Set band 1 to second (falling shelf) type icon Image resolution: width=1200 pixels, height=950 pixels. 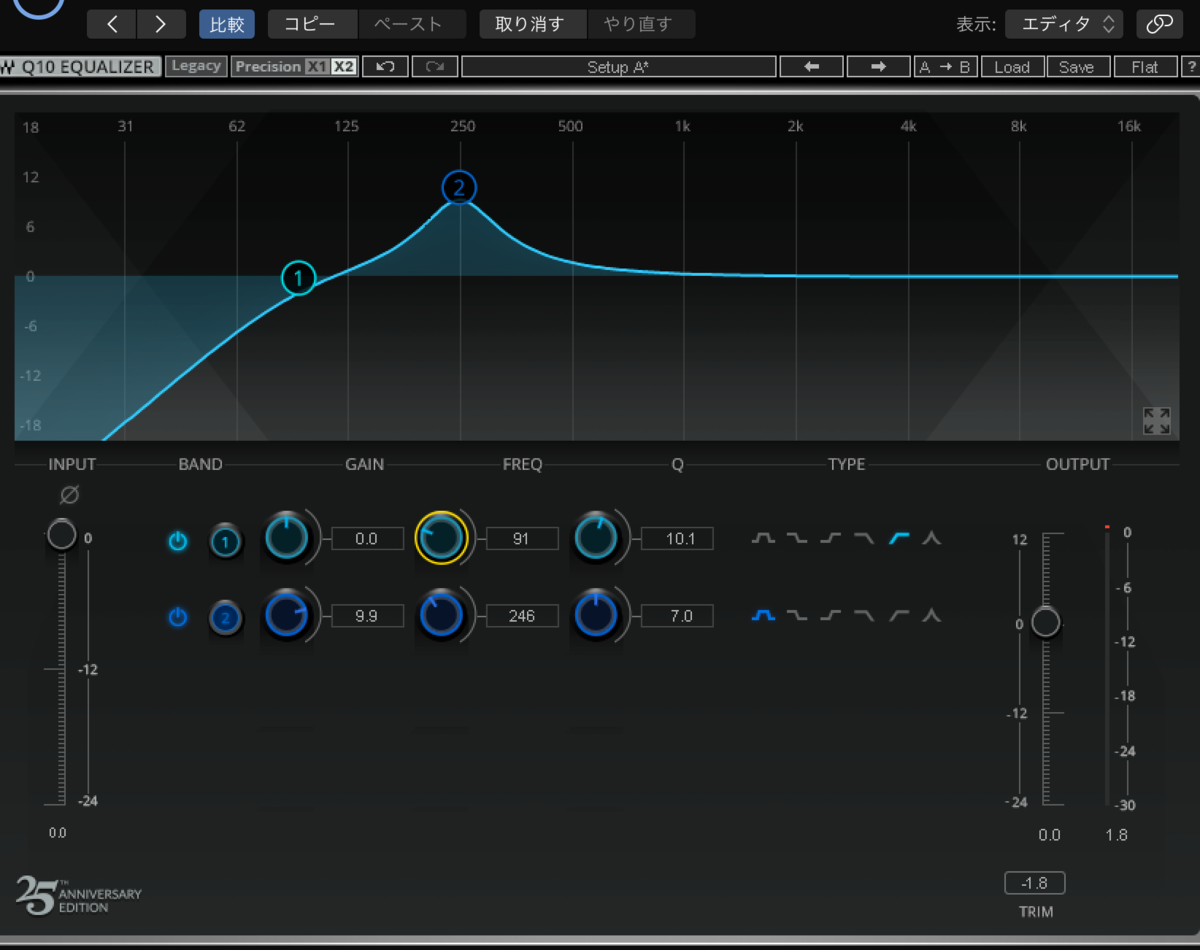pos(797,539)
